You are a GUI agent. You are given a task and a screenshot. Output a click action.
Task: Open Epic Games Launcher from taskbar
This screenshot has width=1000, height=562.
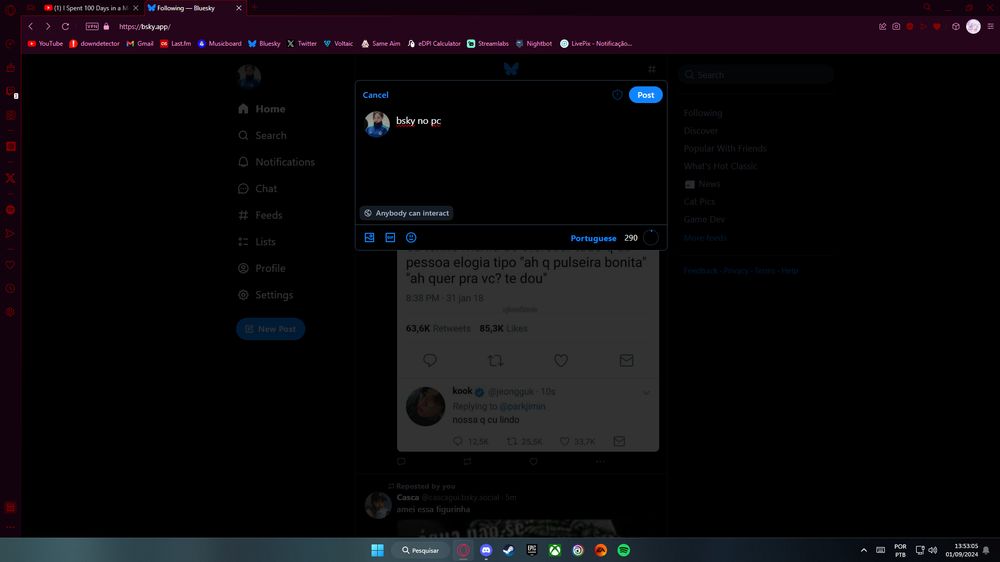(x=532, y=550)
